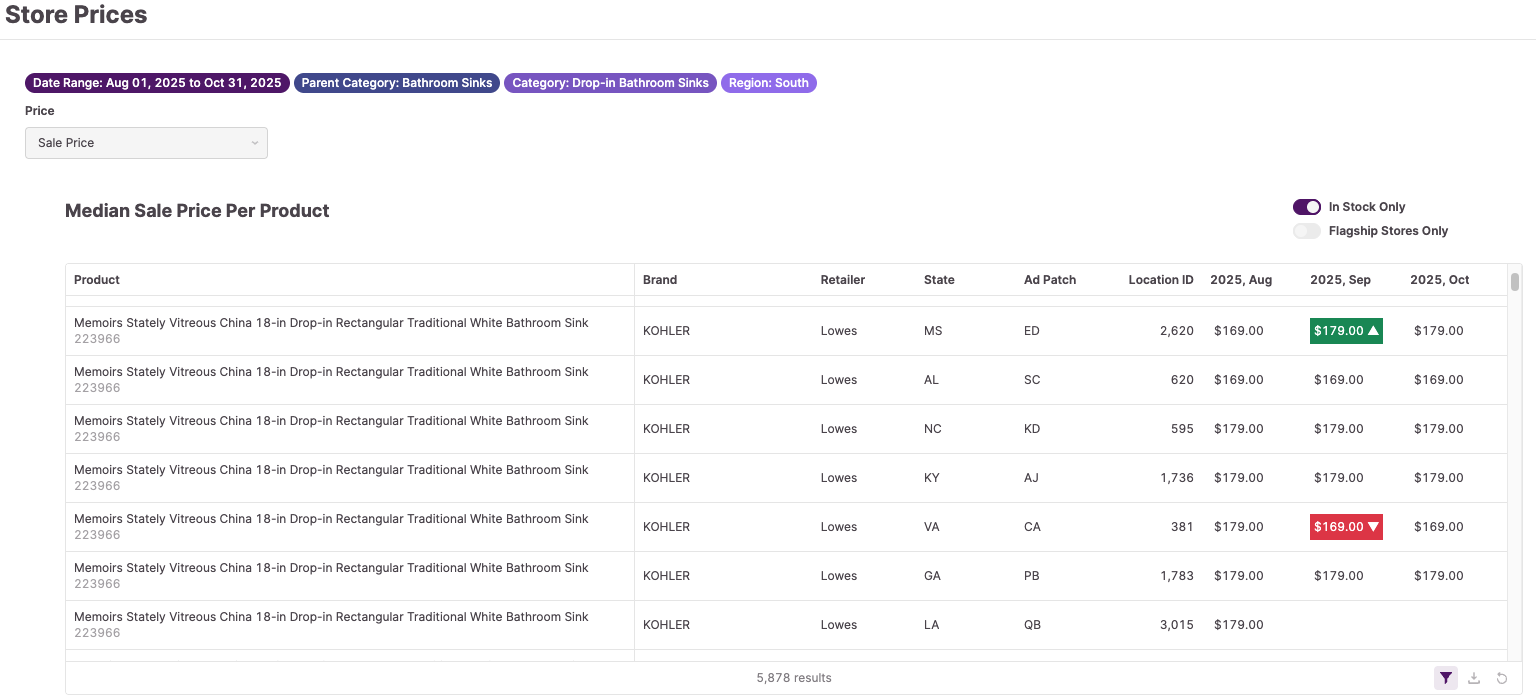Click the Date Range filter chip
The height and width of the screenshot is (700, 1536).
(x=157, y=83)
